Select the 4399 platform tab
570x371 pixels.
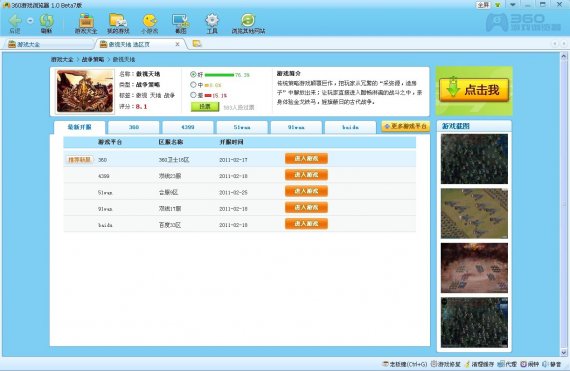pos(188,127)
